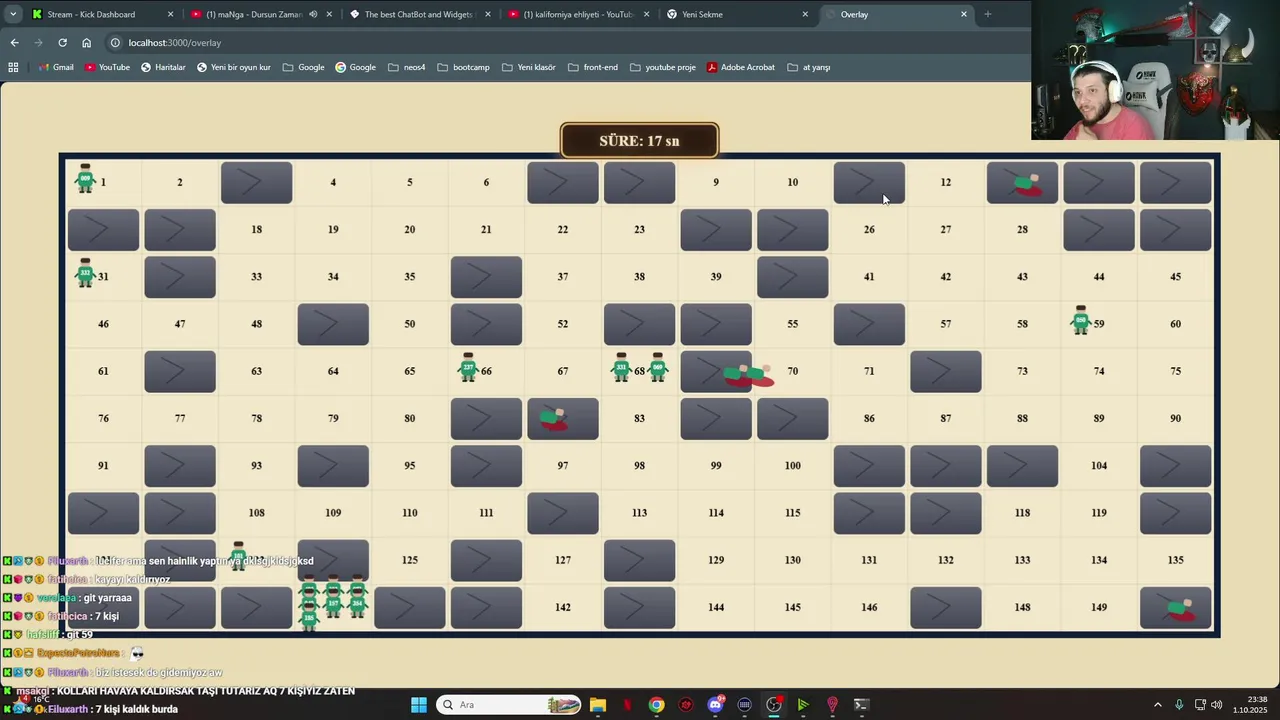Open network settings from the system tray
The height and width of the screenshot is (720, 1280).
click(x=1199, y=705)
